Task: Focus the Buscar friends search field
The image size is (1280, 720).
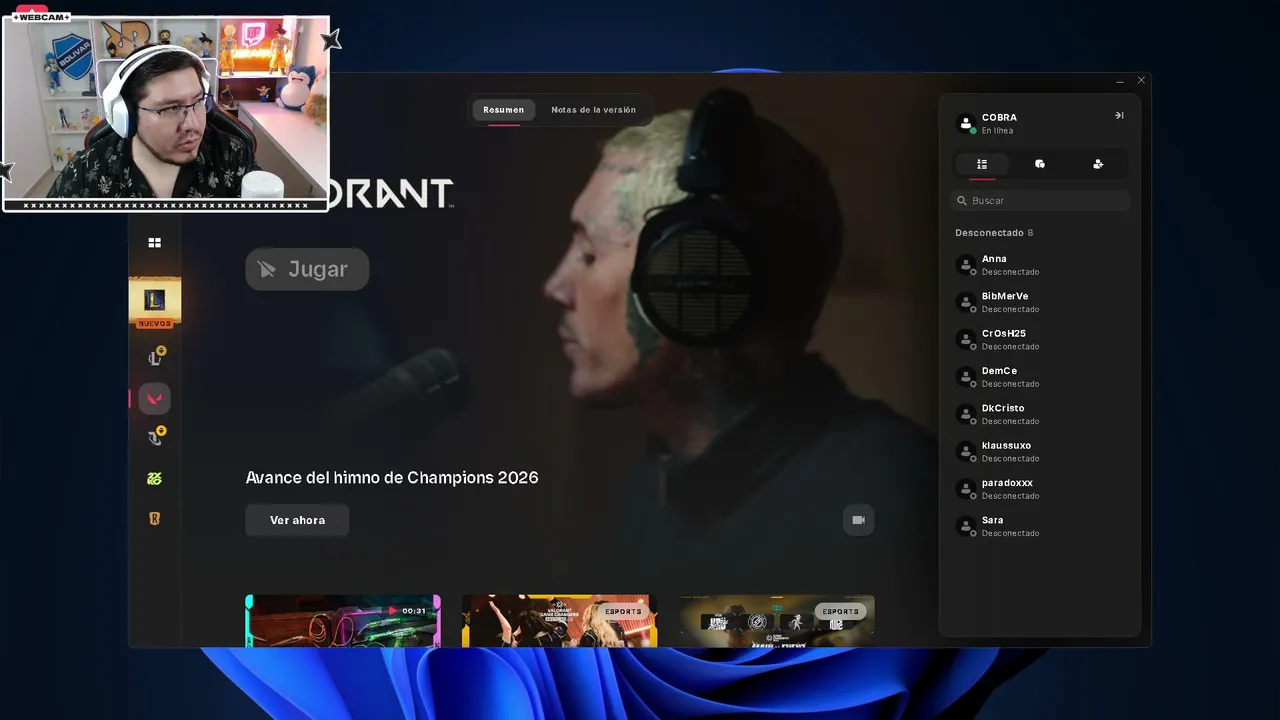Action: (x=1040, y=201)
